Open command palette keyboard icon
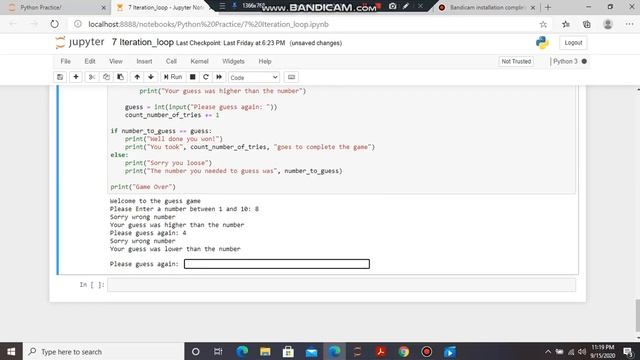This screenshot has width=640, height=360. click(x=291, y=77)
